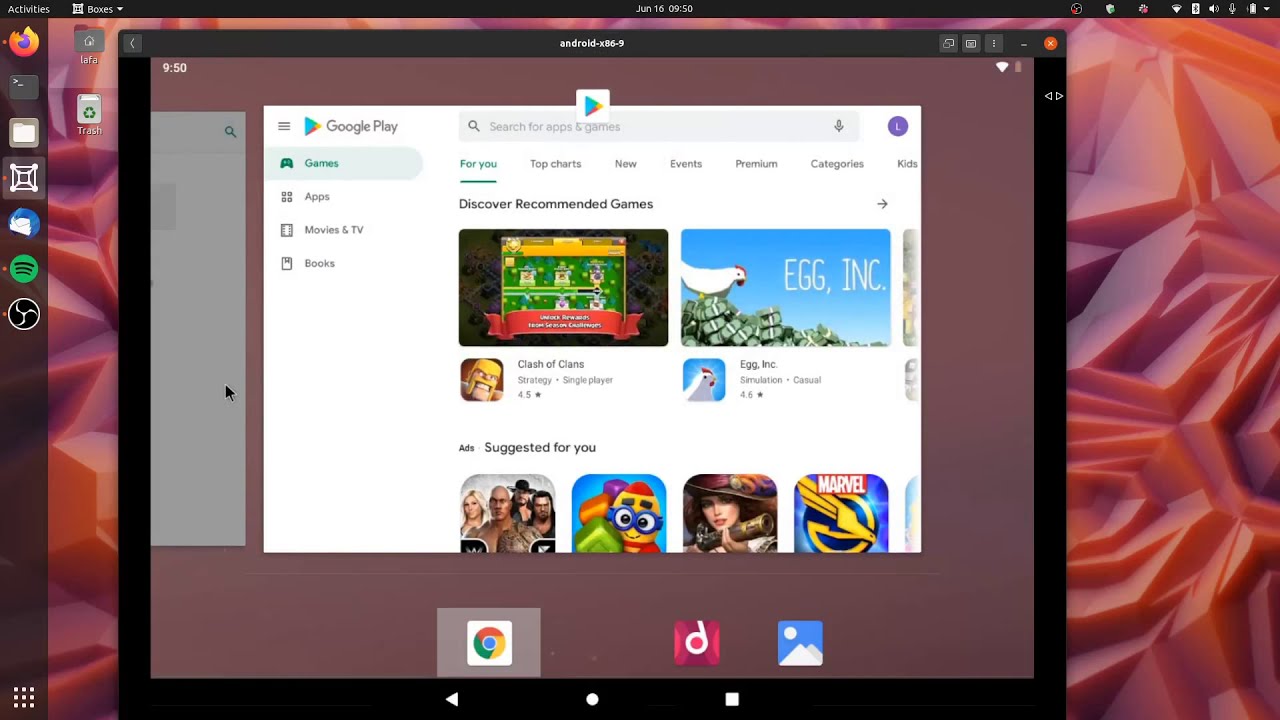The height and width of the screenshot is (720, 1280).
Task: Click the Google Play logo
Action: (x=351, y=126)
